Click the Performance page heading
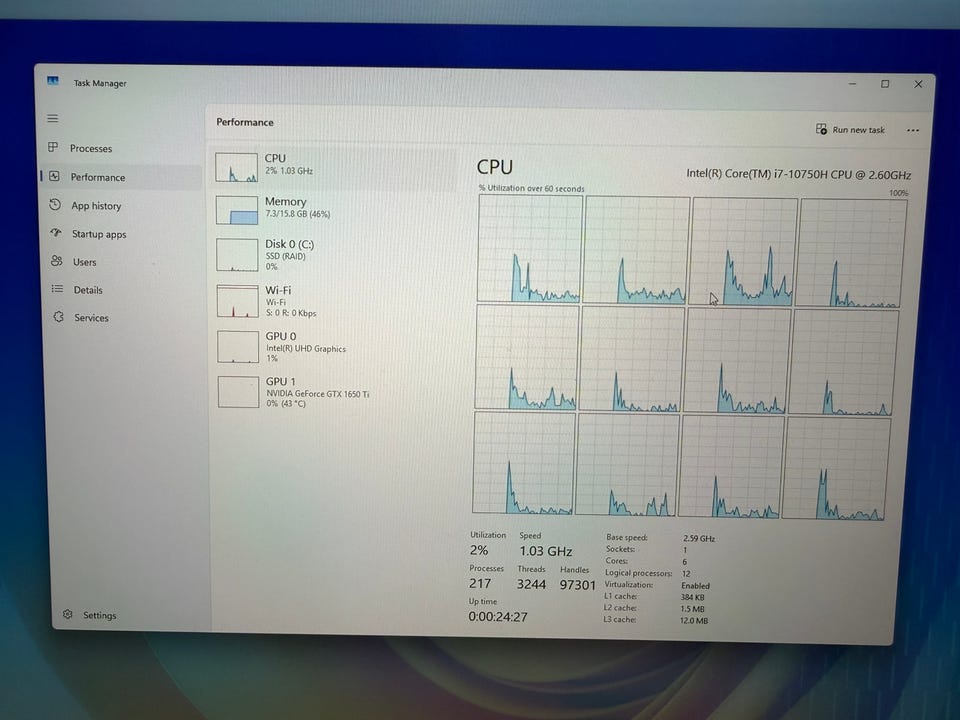 pos(244,122)
